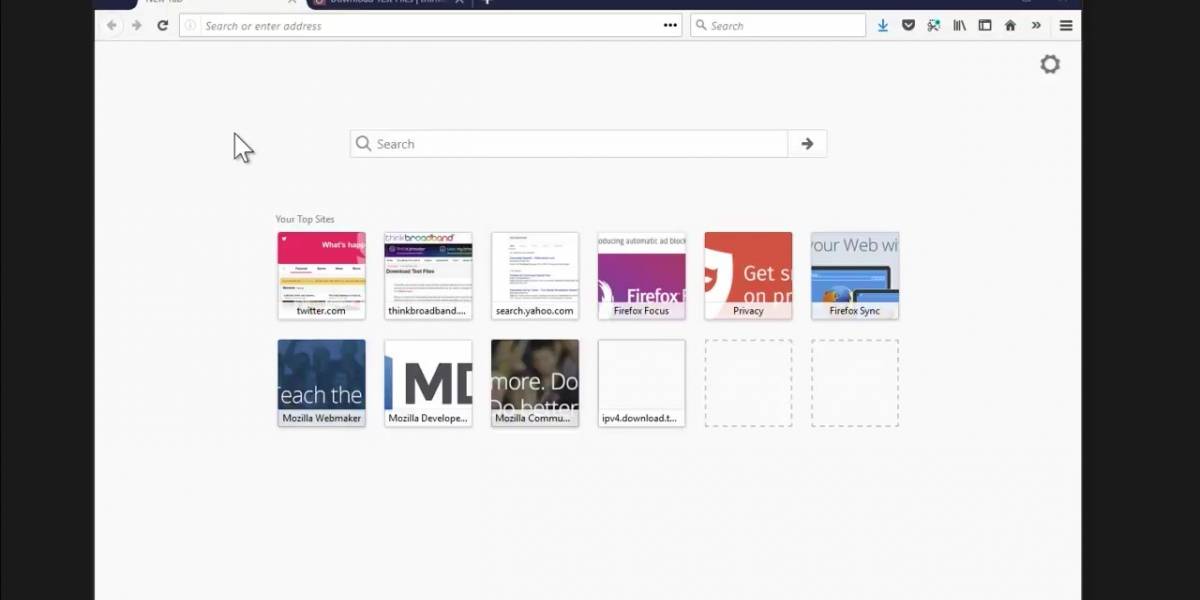Reload the current page
The width and height of the screenshot is (1200, 600).
[x=162, y=26]
